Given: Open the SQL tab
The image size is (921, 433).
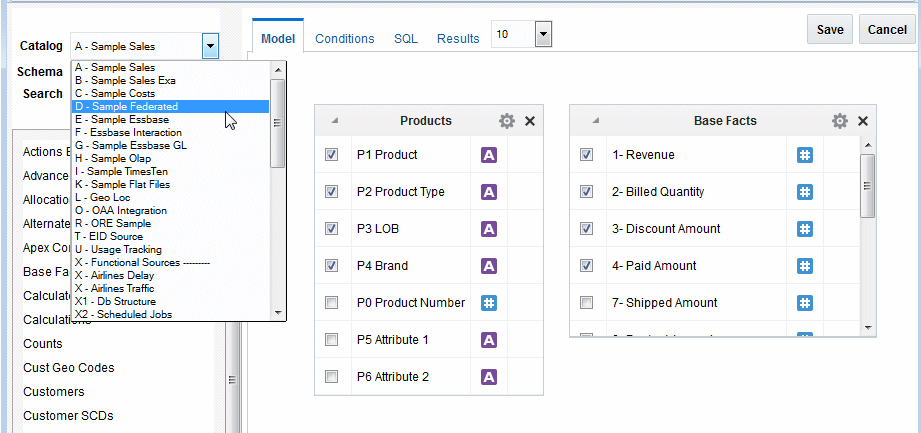Looking at the screenshot, I should click(x=405, y=39).
